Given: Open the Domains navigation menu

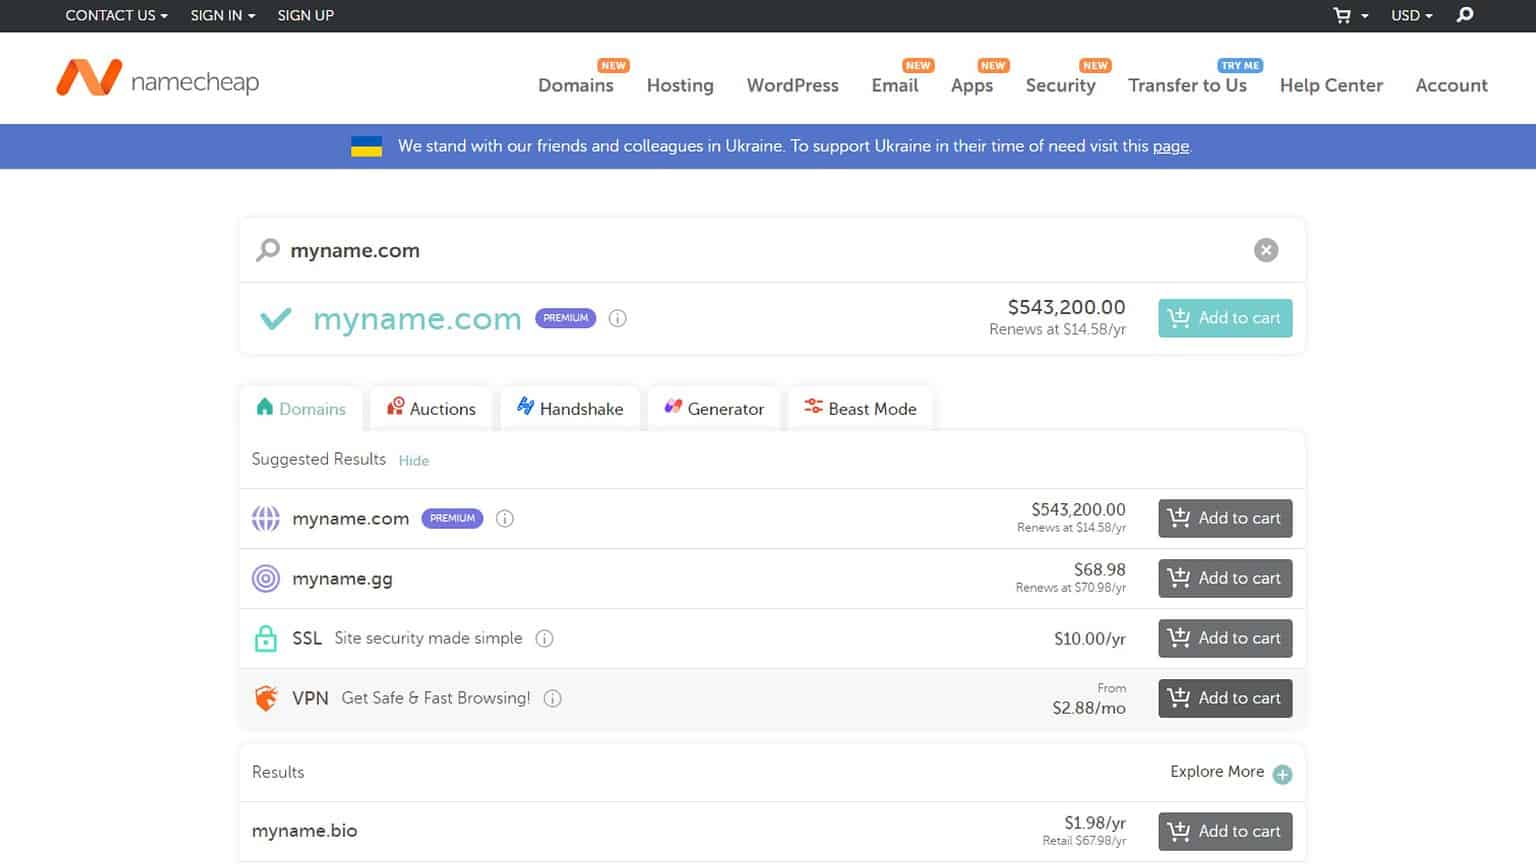Looking at the screenshot, I should click(576, 85).
